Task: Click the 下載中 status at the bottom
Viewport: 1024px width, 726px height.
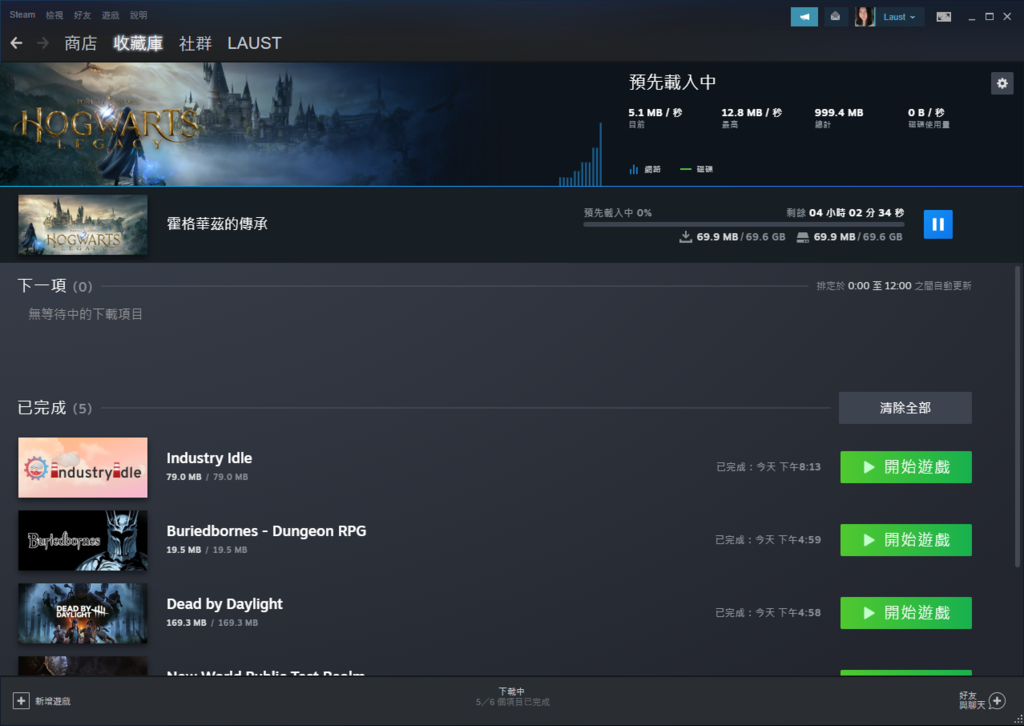Action: click(x=512, y=691)
